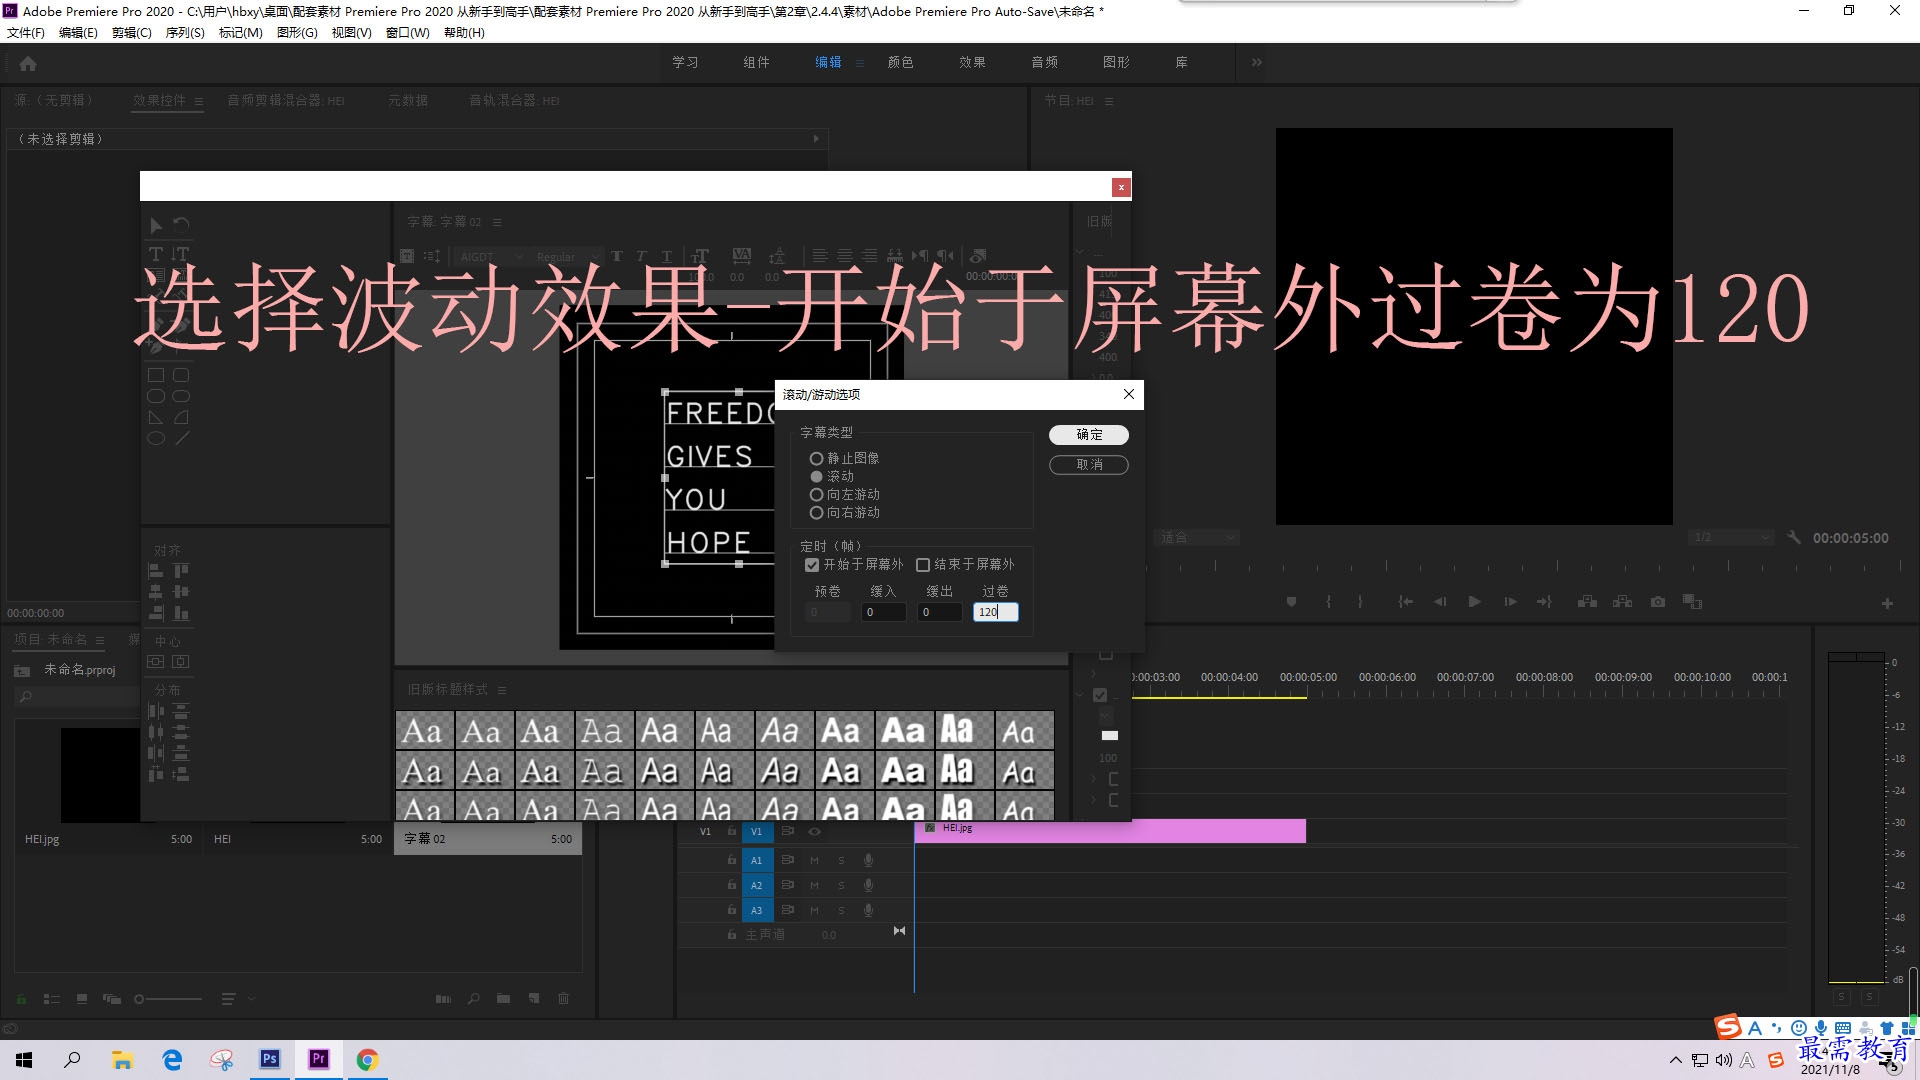Viewport: 1920px width, 1080px height.
Task: Click Go to In point button
Action: tap(1405, 602)
